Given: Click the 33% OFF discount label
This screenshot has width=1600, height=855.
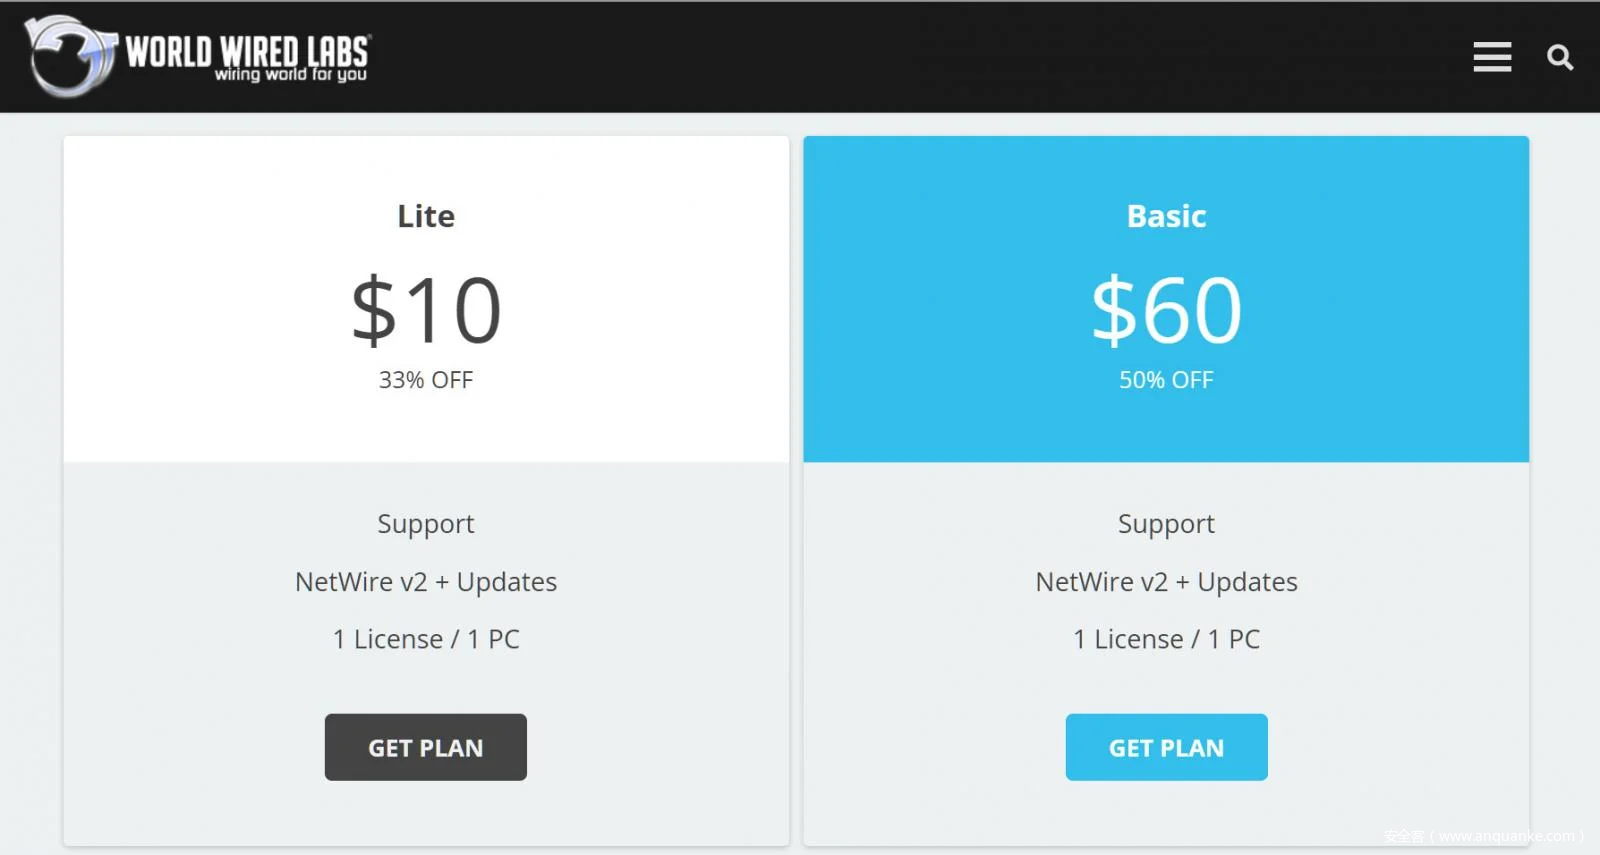Looking at the screenshot, I should (426, 380).
